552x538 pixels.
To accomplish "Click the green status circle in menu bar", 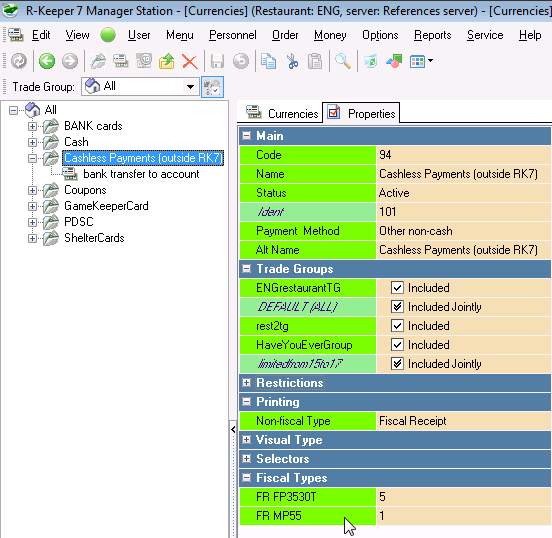I will click(x=108, y=35).
